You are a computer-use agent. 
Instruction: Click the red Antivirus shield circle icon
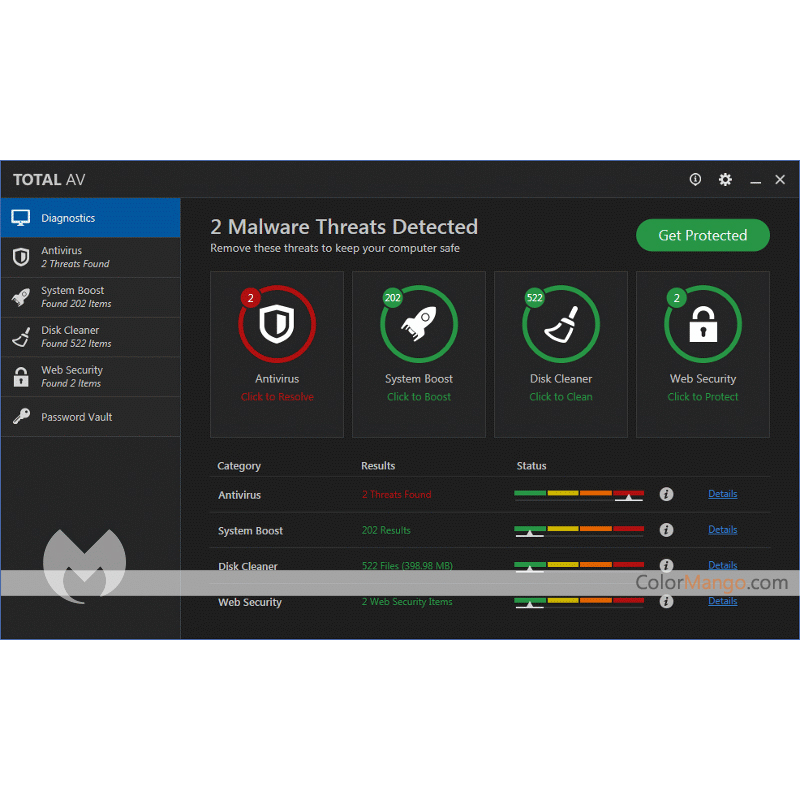[277, 324]
